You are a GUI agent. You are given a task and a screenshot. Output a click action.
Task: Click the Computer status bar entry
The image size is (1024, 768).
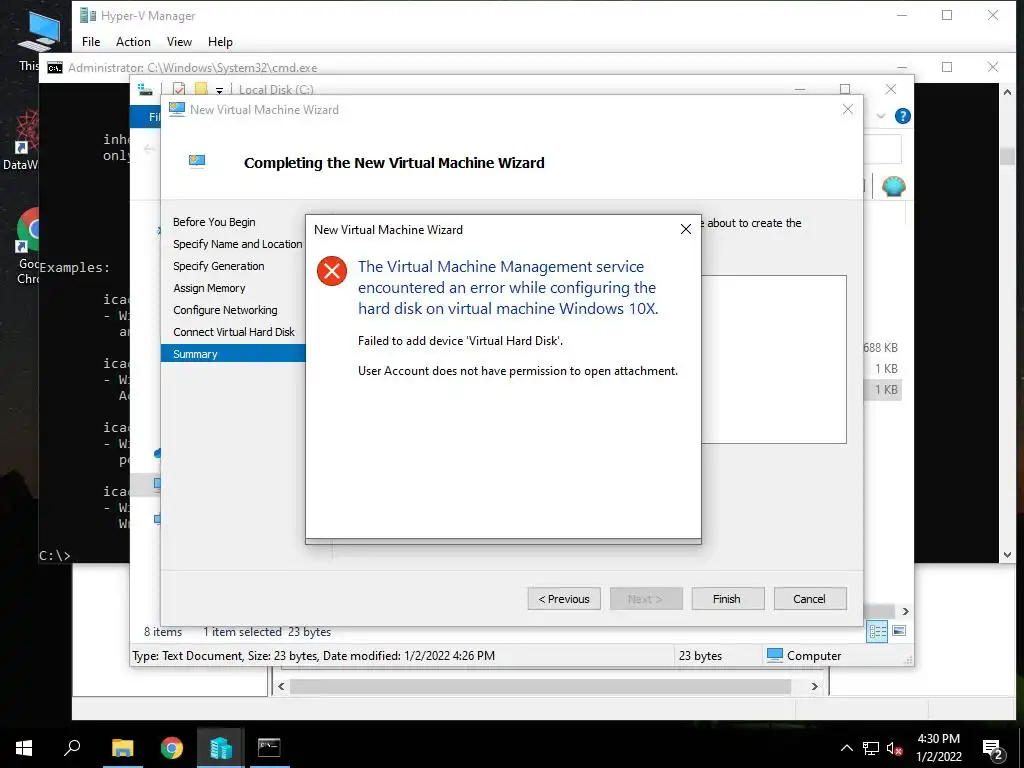click(x=804, y=656)
